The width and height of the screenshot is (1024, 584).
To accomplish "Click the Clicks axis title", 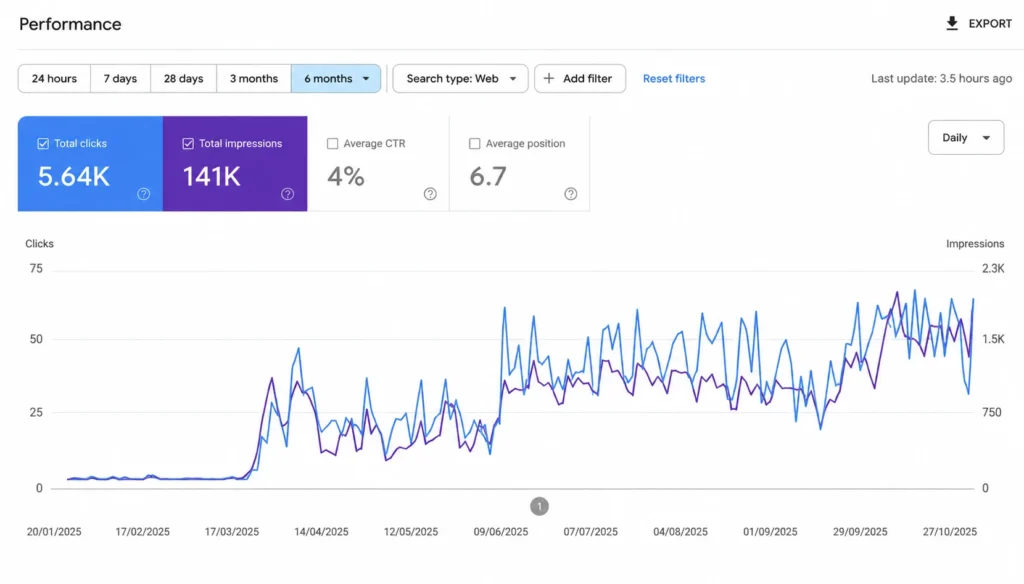I will click(39, 244).
